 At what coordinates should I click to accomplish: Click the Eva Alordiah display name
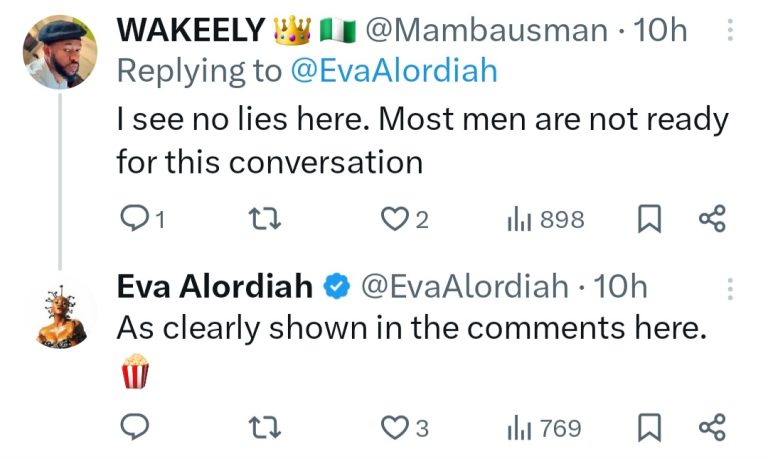pos(214,287)
